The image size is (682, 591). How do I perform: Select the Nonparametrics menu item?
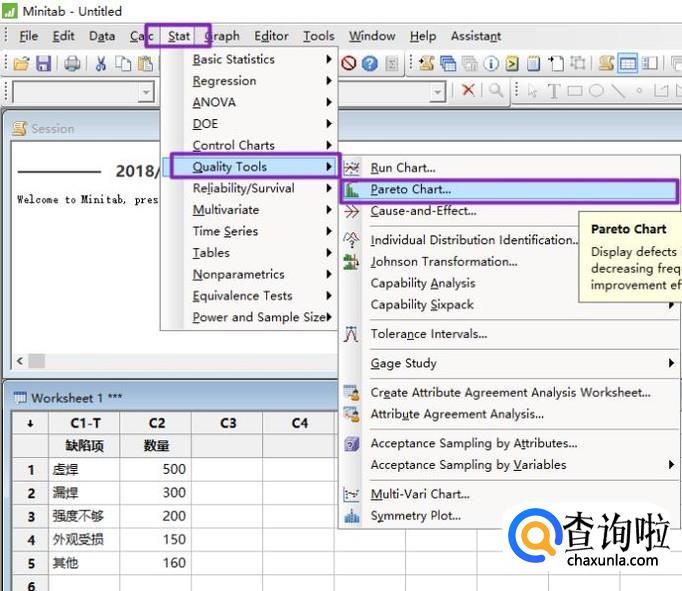[x=249, y=274]
